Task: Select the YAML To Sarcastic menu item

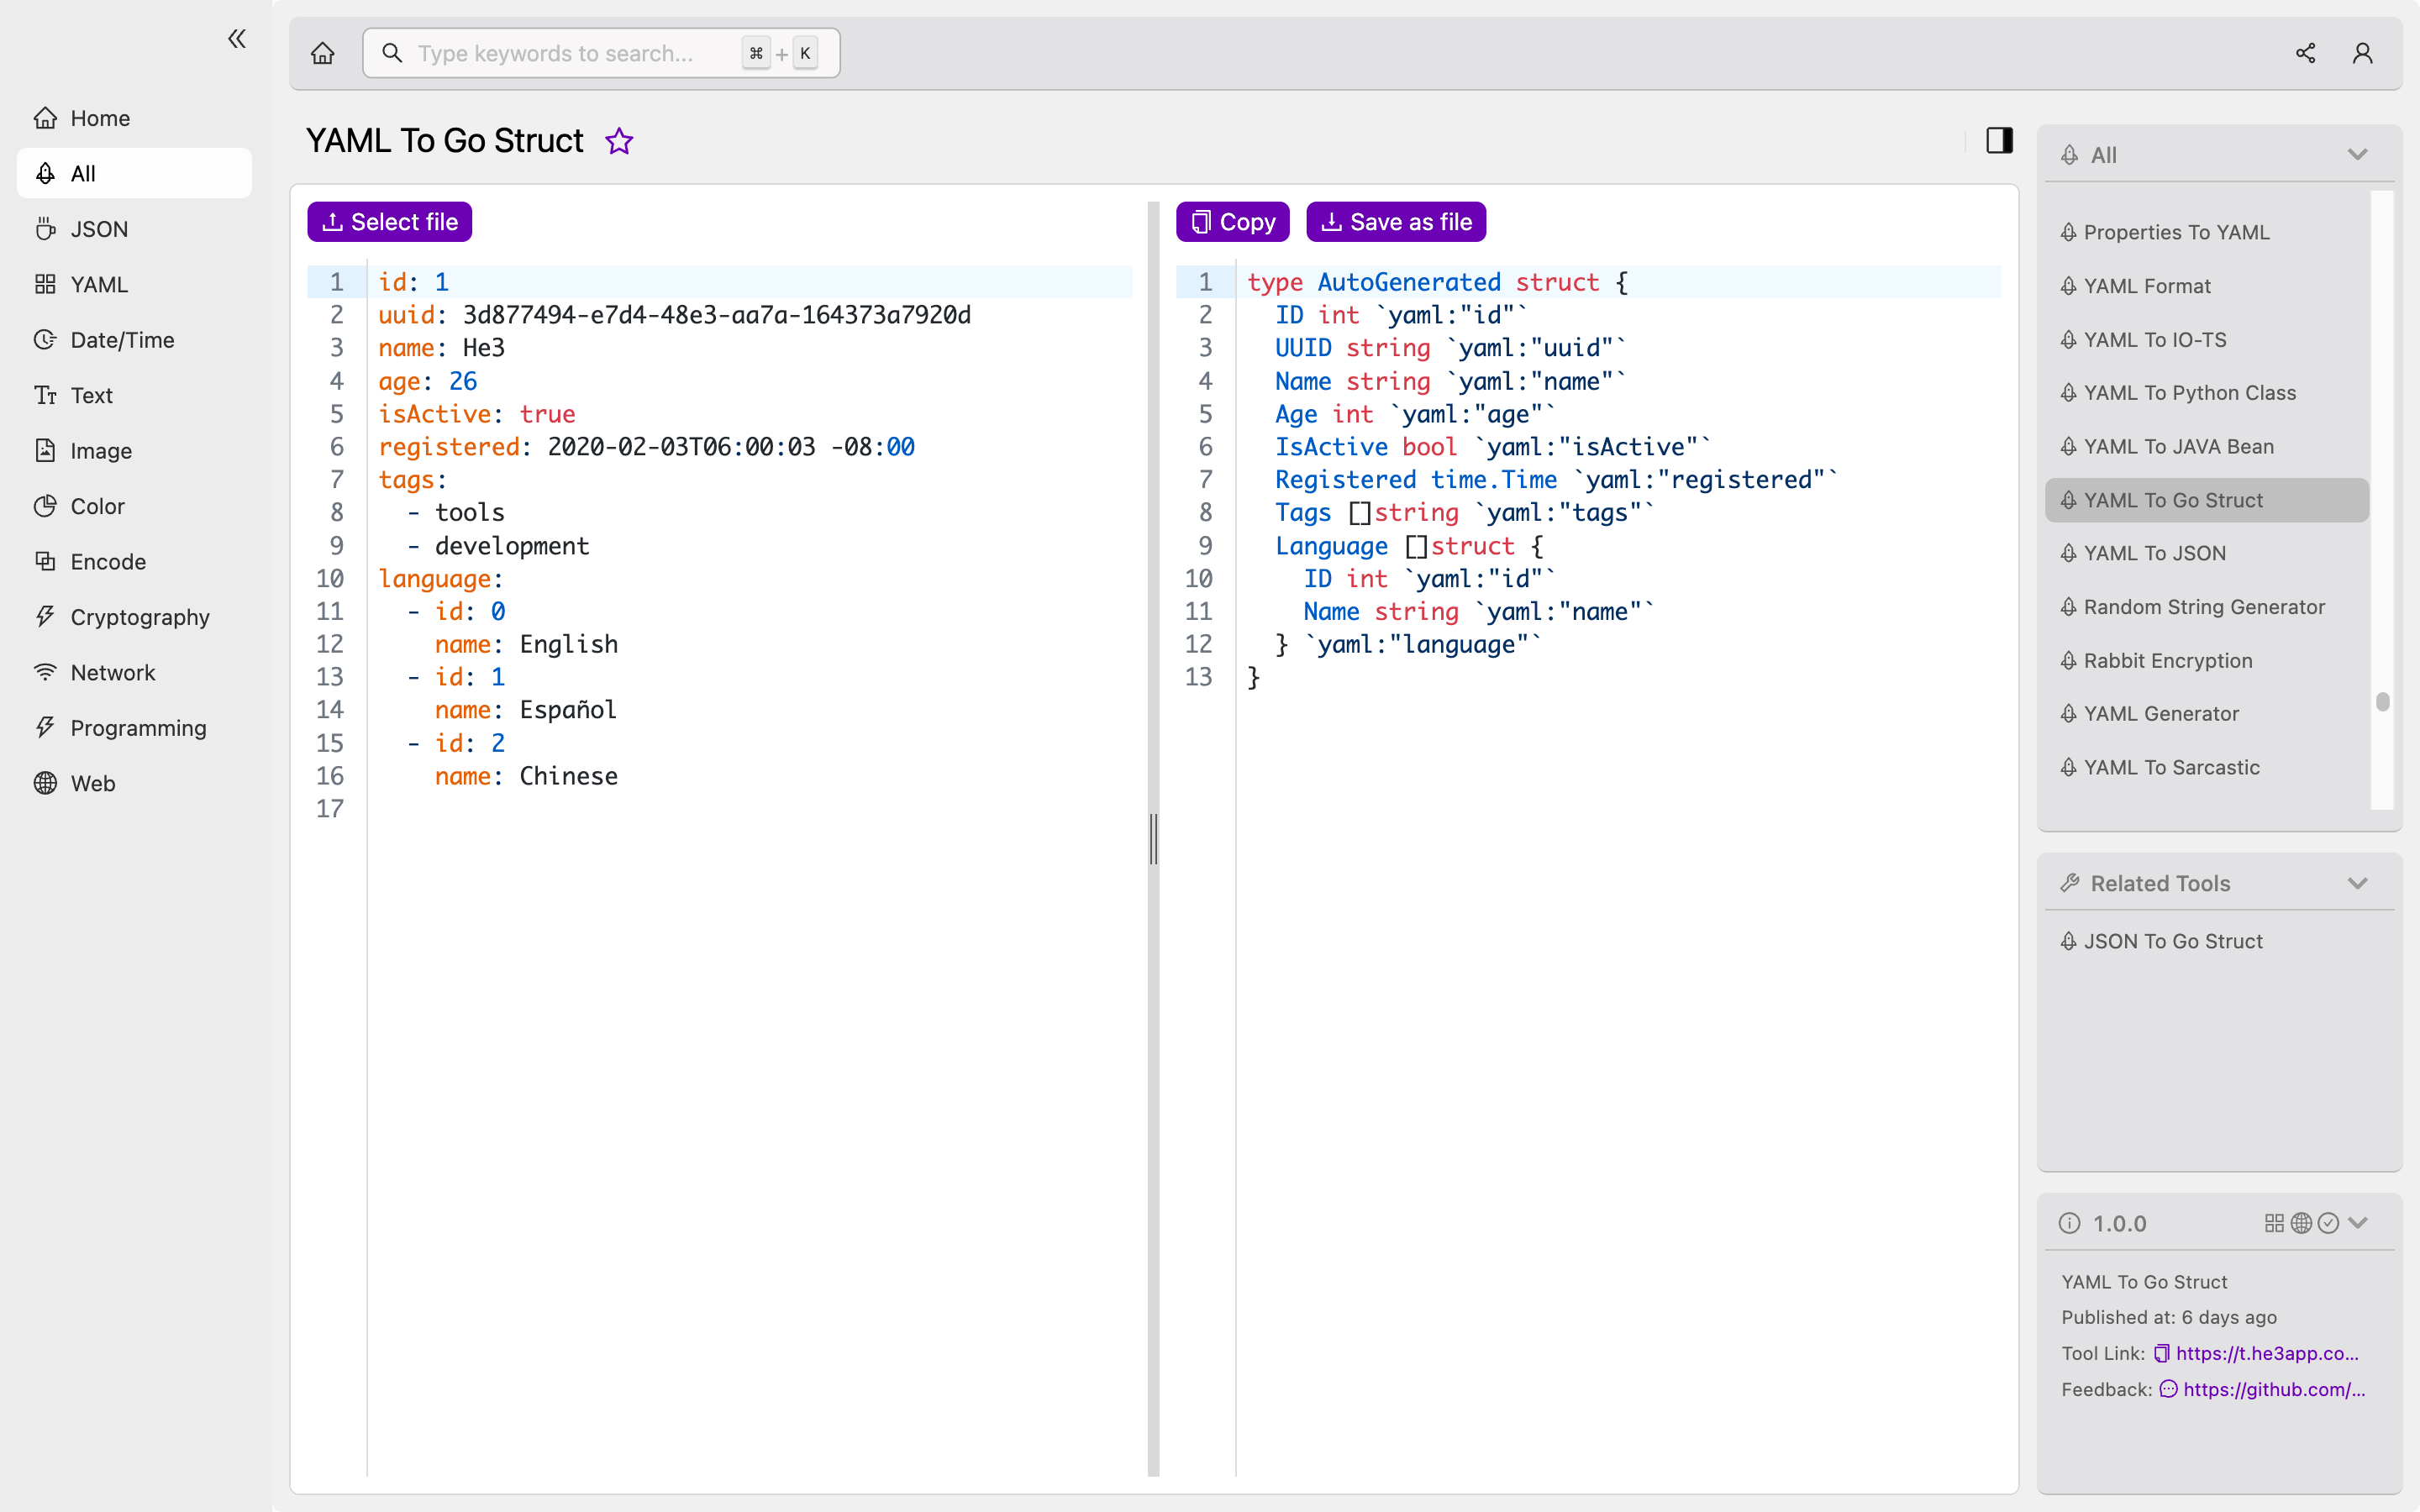Action: (x=2173, y=766)
